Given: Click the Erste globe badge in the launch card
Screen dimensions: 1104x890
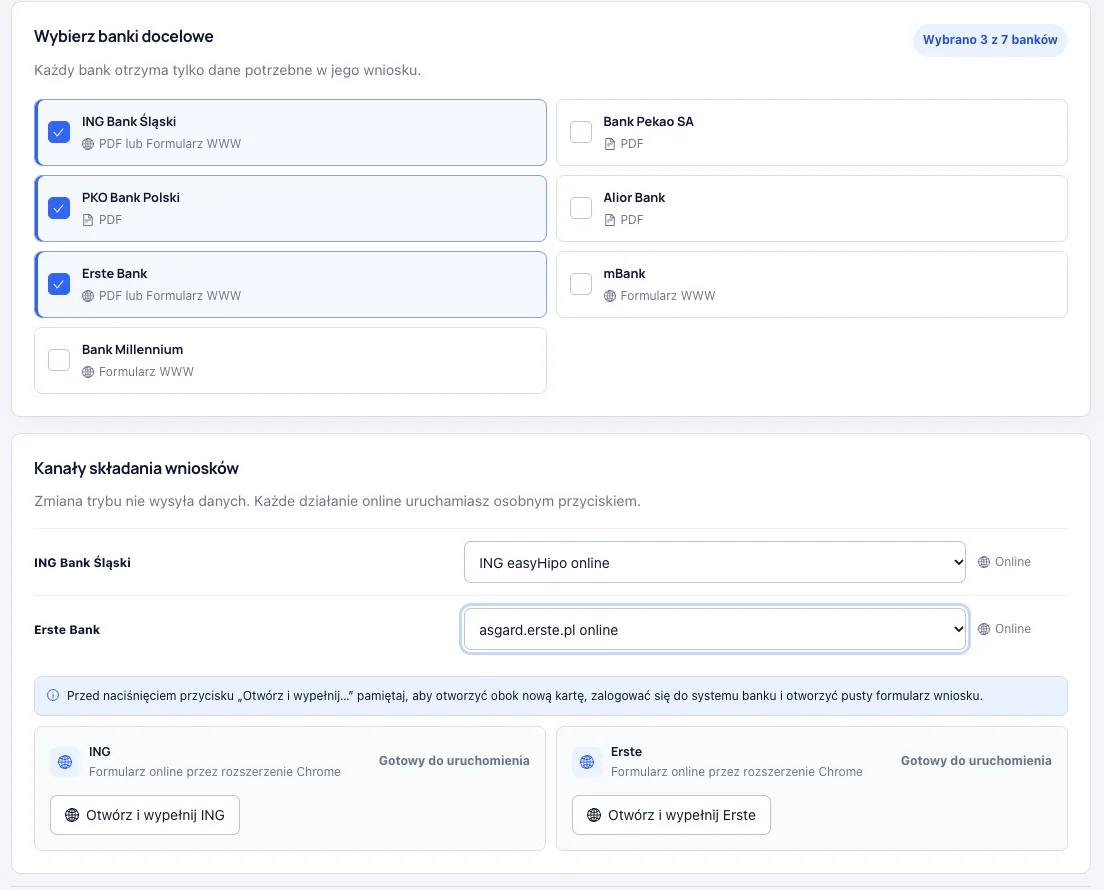Looking at the screenshot, I should (586, 761).
